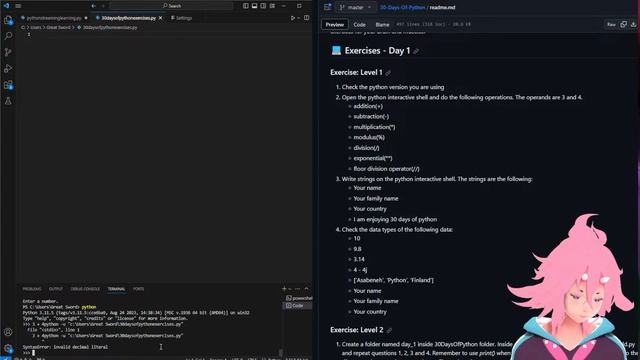Download the raw file icon

[633, 24]
